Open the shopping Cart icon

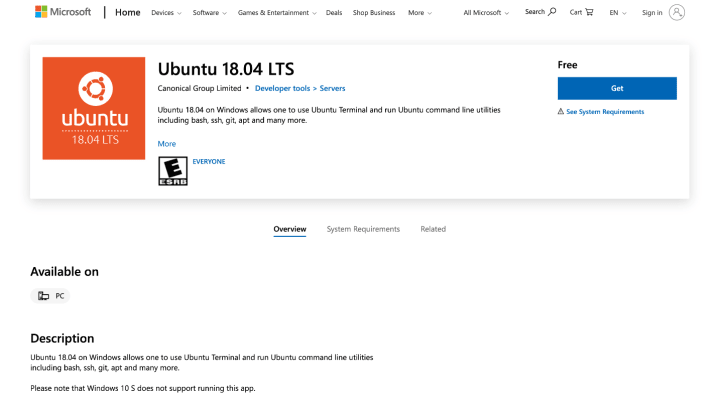click(589, 12)
